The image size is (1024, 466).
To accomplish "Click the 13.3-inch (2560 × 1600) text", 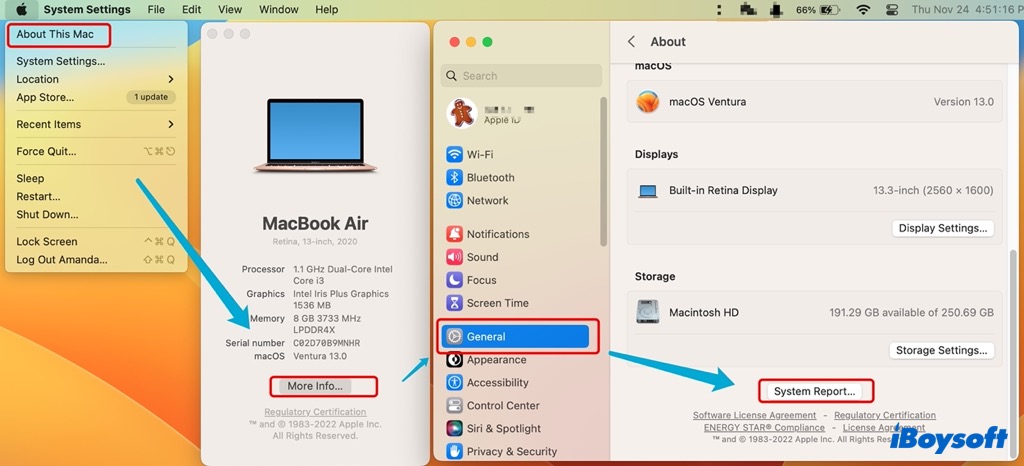I will 933,191.
